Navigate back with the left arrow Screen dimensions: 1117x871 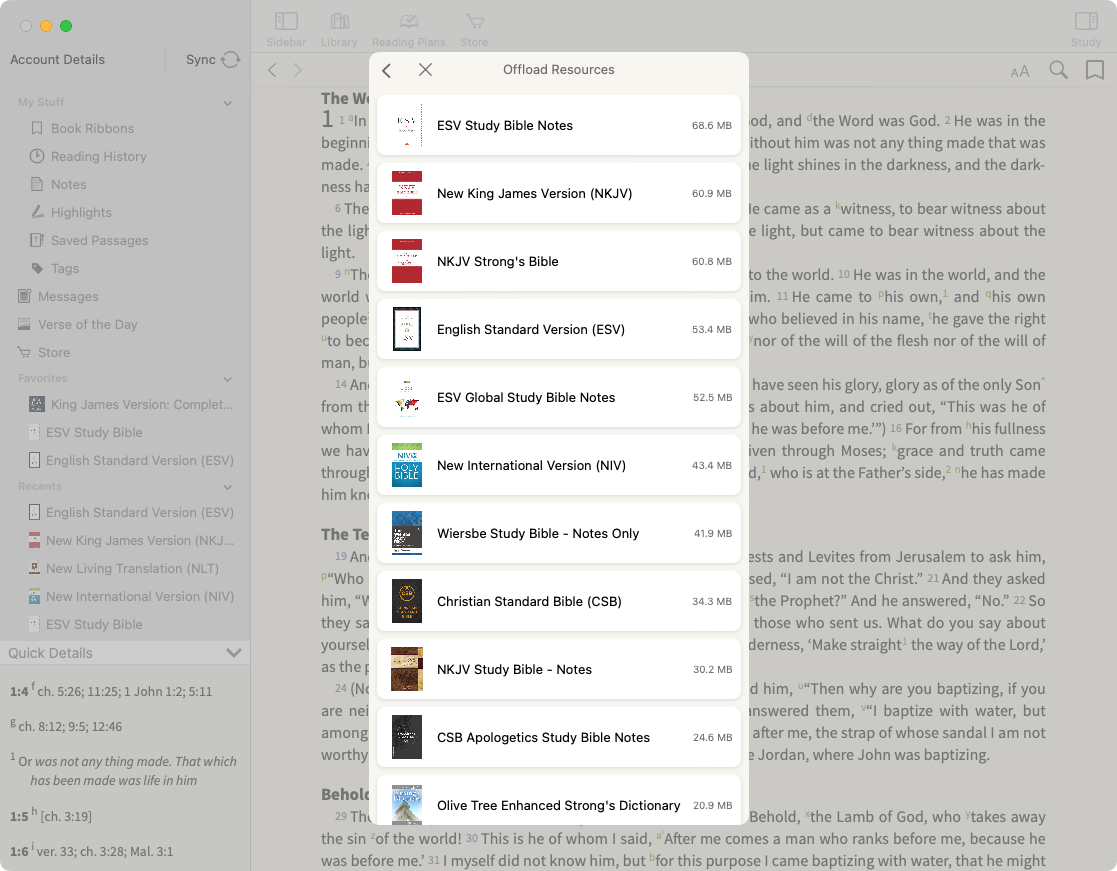[272, 70]
